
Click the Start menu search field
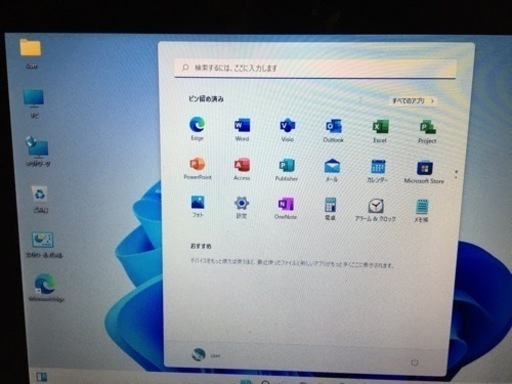pyautogui.click(x=315, y=68)
